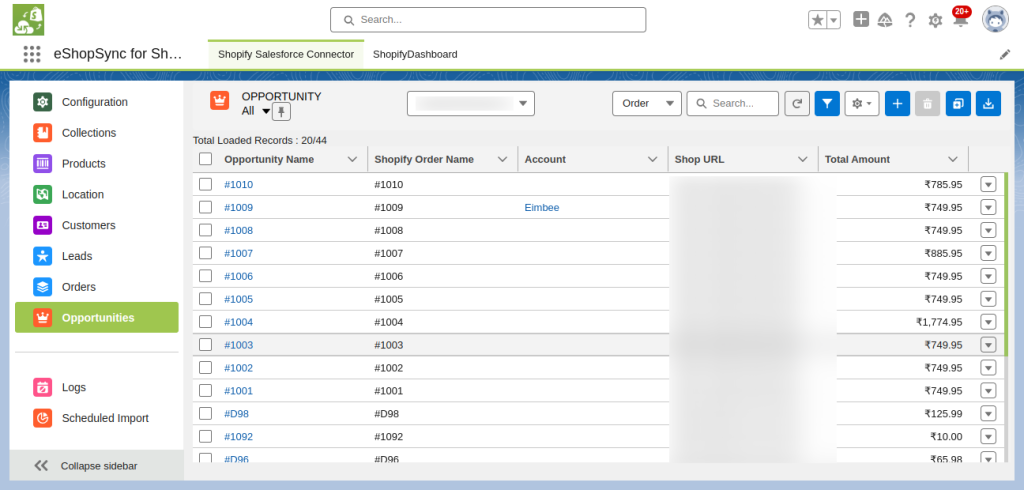Open Configuration in the sidebar

[x=96, y=102]
